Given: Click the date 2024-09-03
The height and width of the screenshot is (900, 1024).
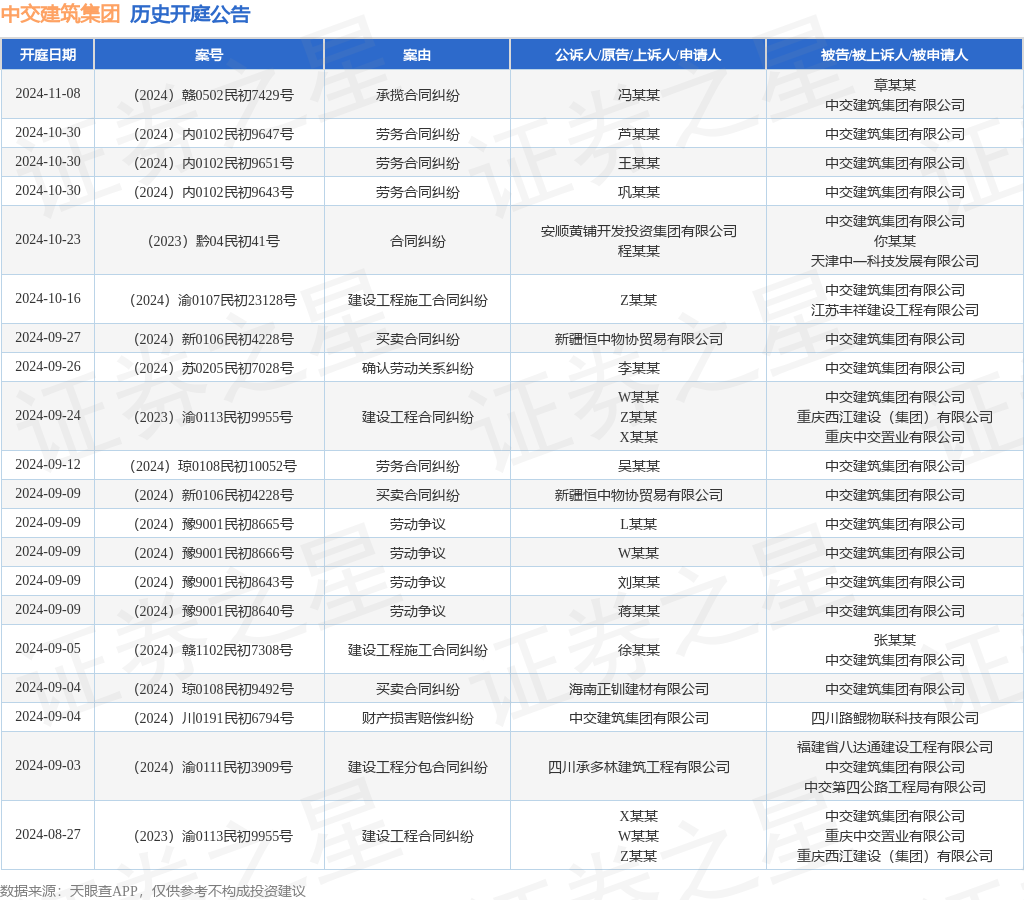Looking at the screenshot, I should pyautogui.click(x=48, y=765).
